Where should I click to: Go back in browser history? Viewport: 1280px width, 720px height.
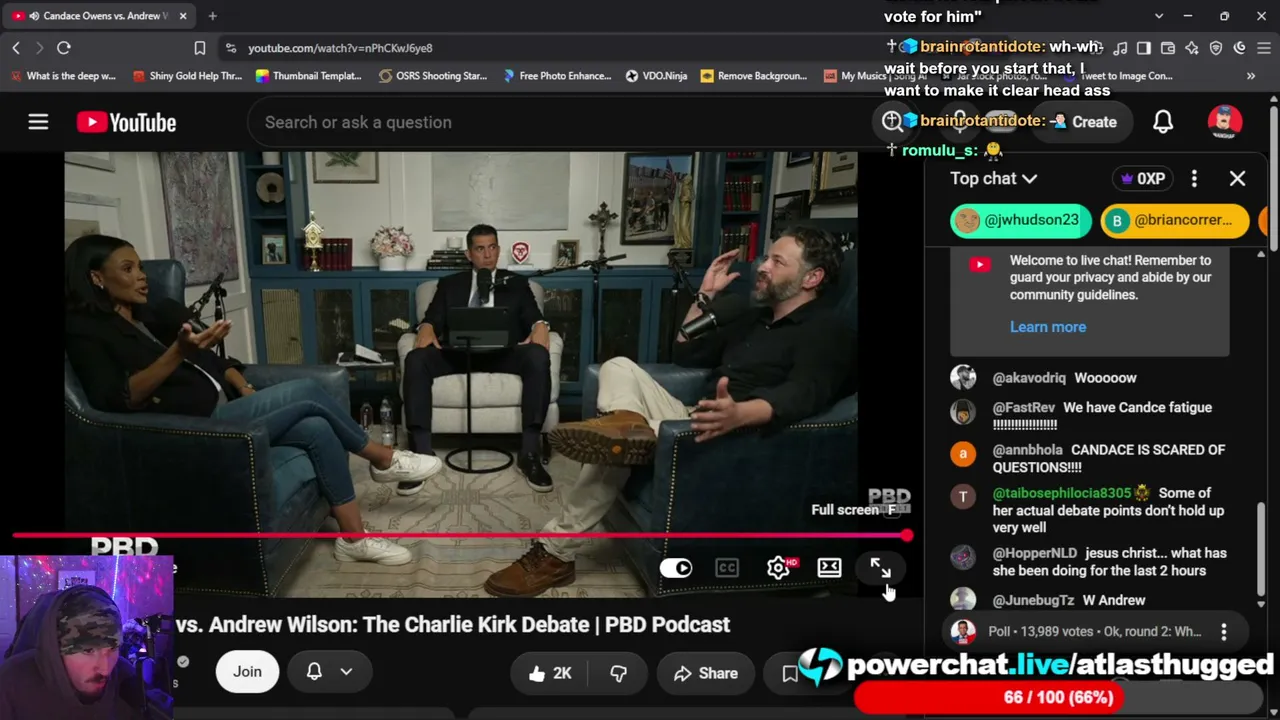[16, 48]
